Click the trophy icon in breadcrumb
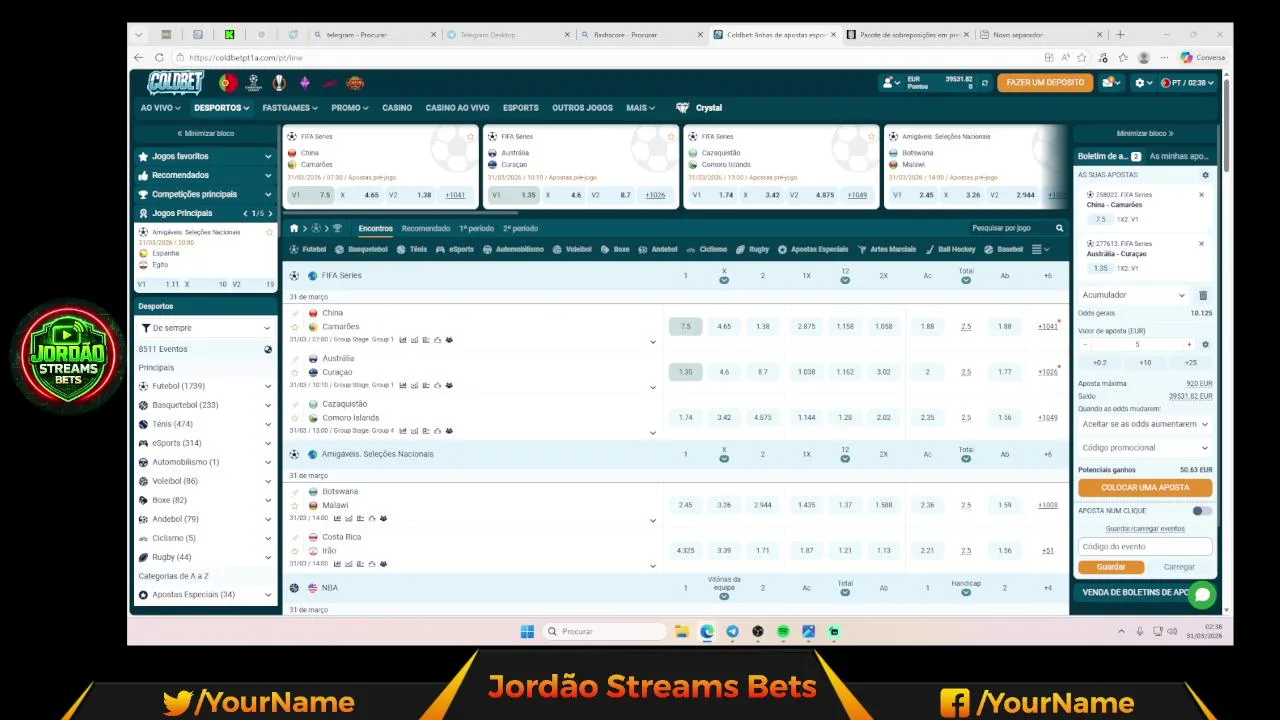Screen dimensions: 1280x720 (x=335, y=228)
